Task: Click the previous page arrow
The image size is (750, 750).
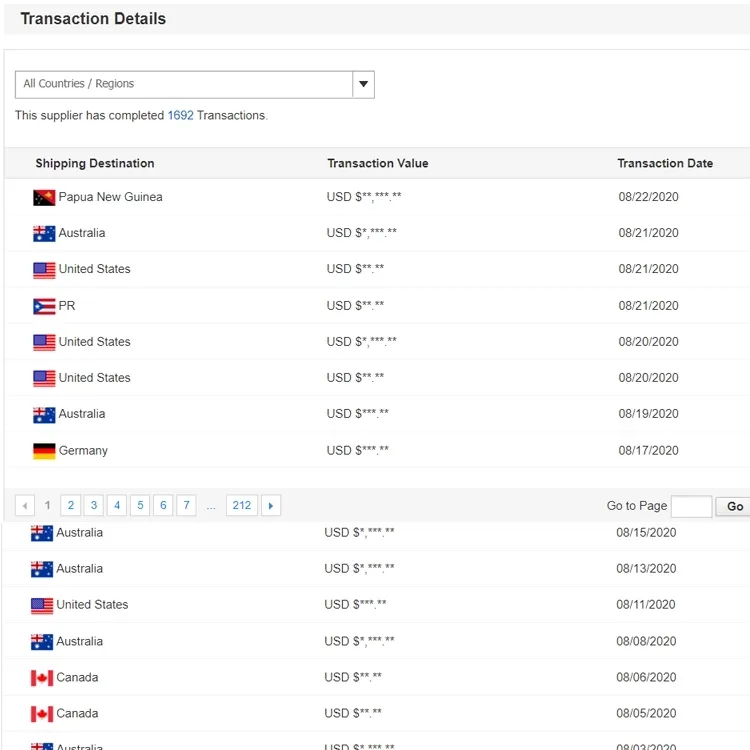Action: point(25,506)
